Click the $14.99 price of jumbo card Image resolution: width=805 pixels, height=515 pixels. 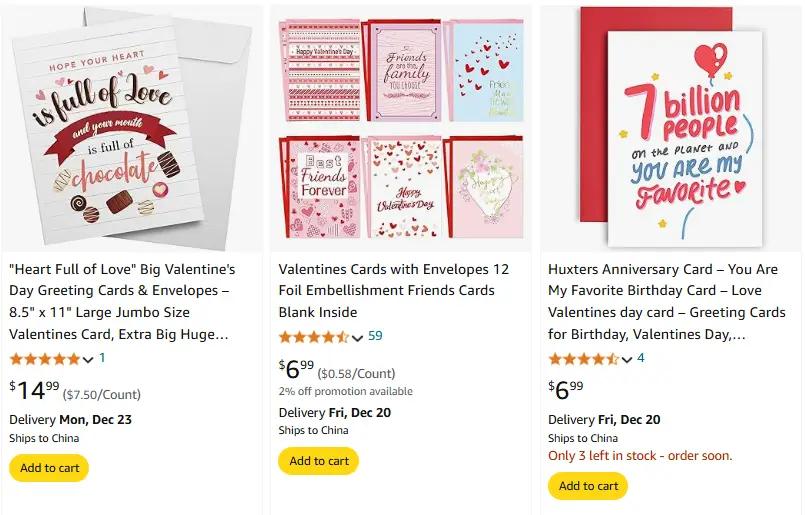pyautogui.click(x=35, y=390)
